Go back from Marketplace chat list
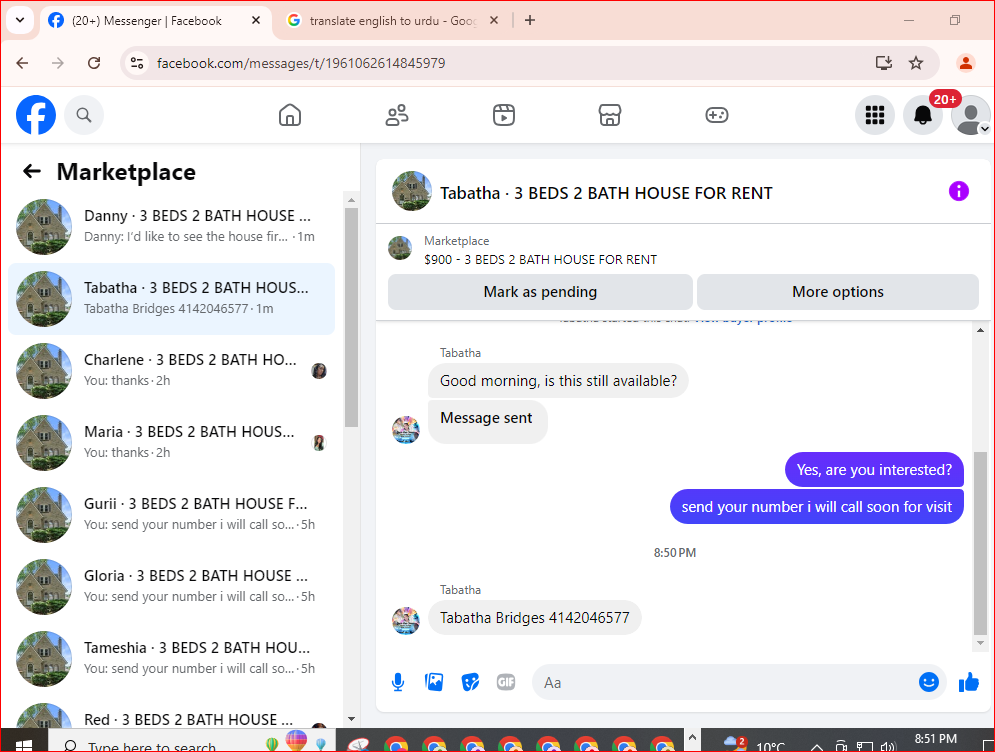This screenshot has width=995, height=752. [32, 171]
